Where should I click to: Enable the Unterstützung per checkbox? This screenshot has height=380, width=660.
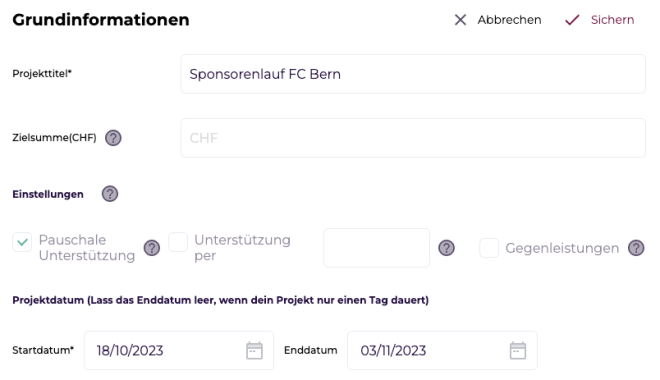(178, 242)
